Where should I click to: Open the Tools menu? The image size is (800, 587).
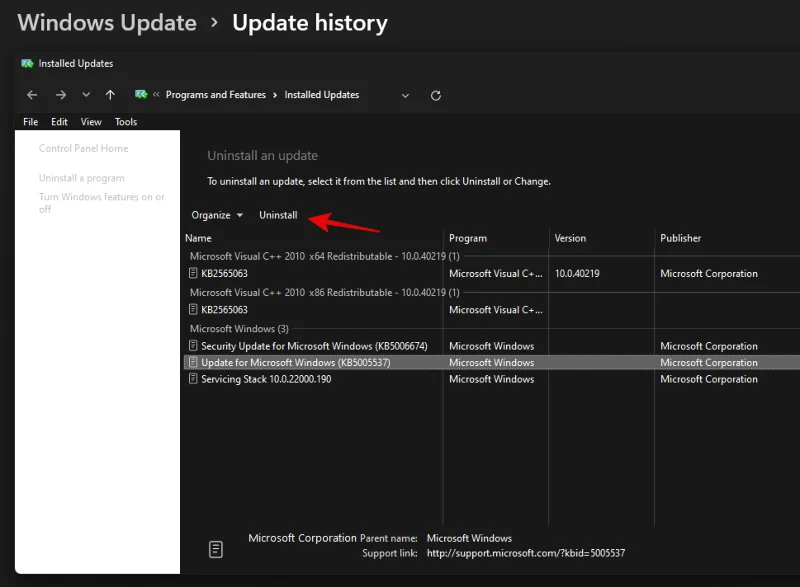125,121
